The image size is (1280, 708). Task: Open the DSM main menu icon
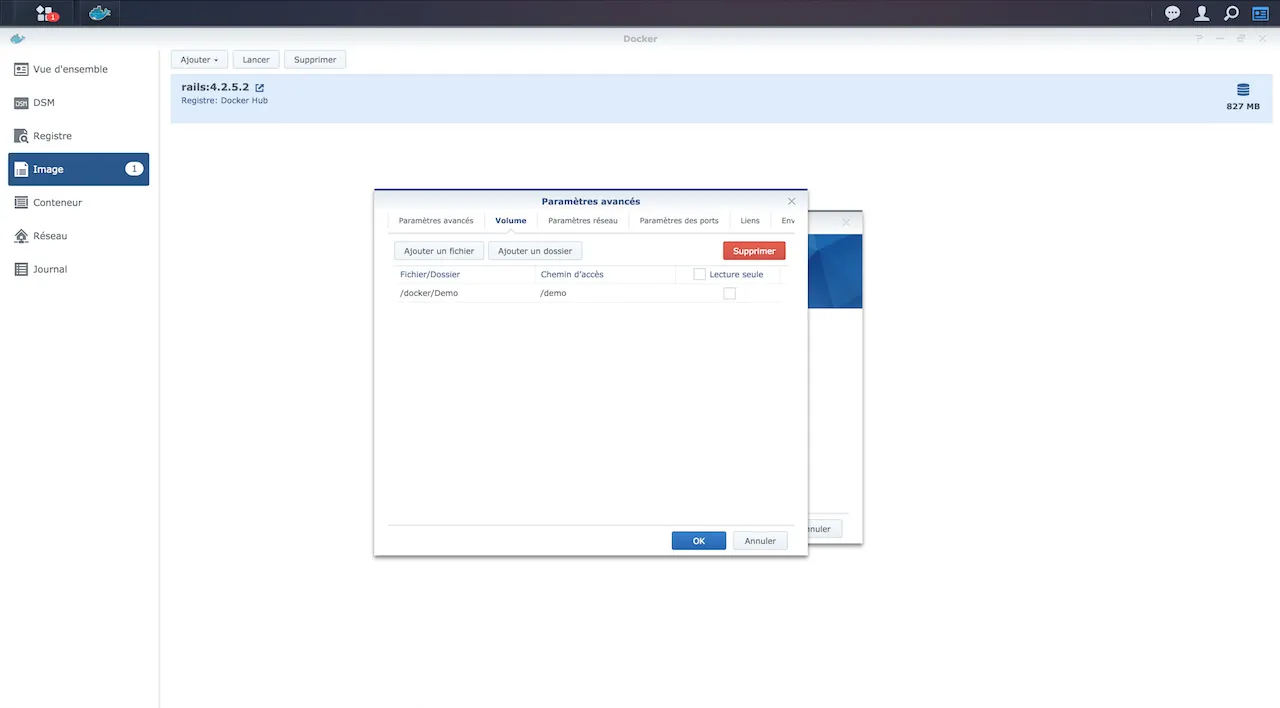(x=46, y=13)
